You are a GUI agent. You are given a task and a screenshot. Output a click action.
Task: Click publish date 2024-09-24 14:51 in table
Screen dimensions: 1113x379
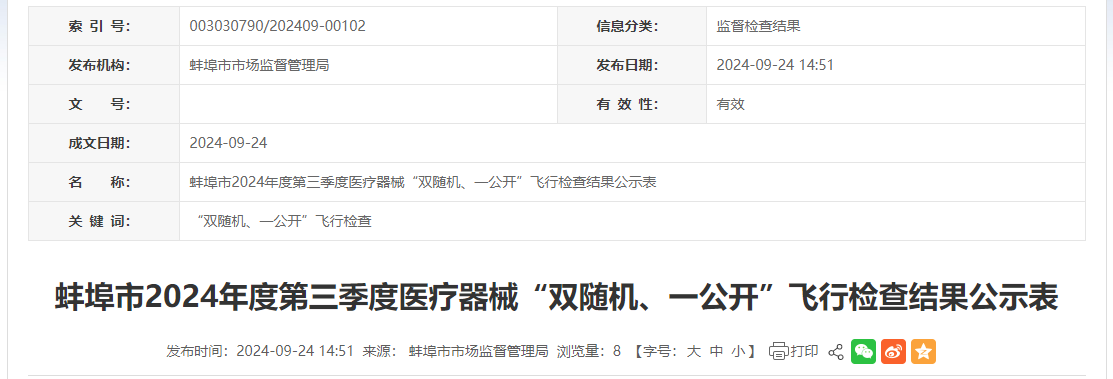775,65
